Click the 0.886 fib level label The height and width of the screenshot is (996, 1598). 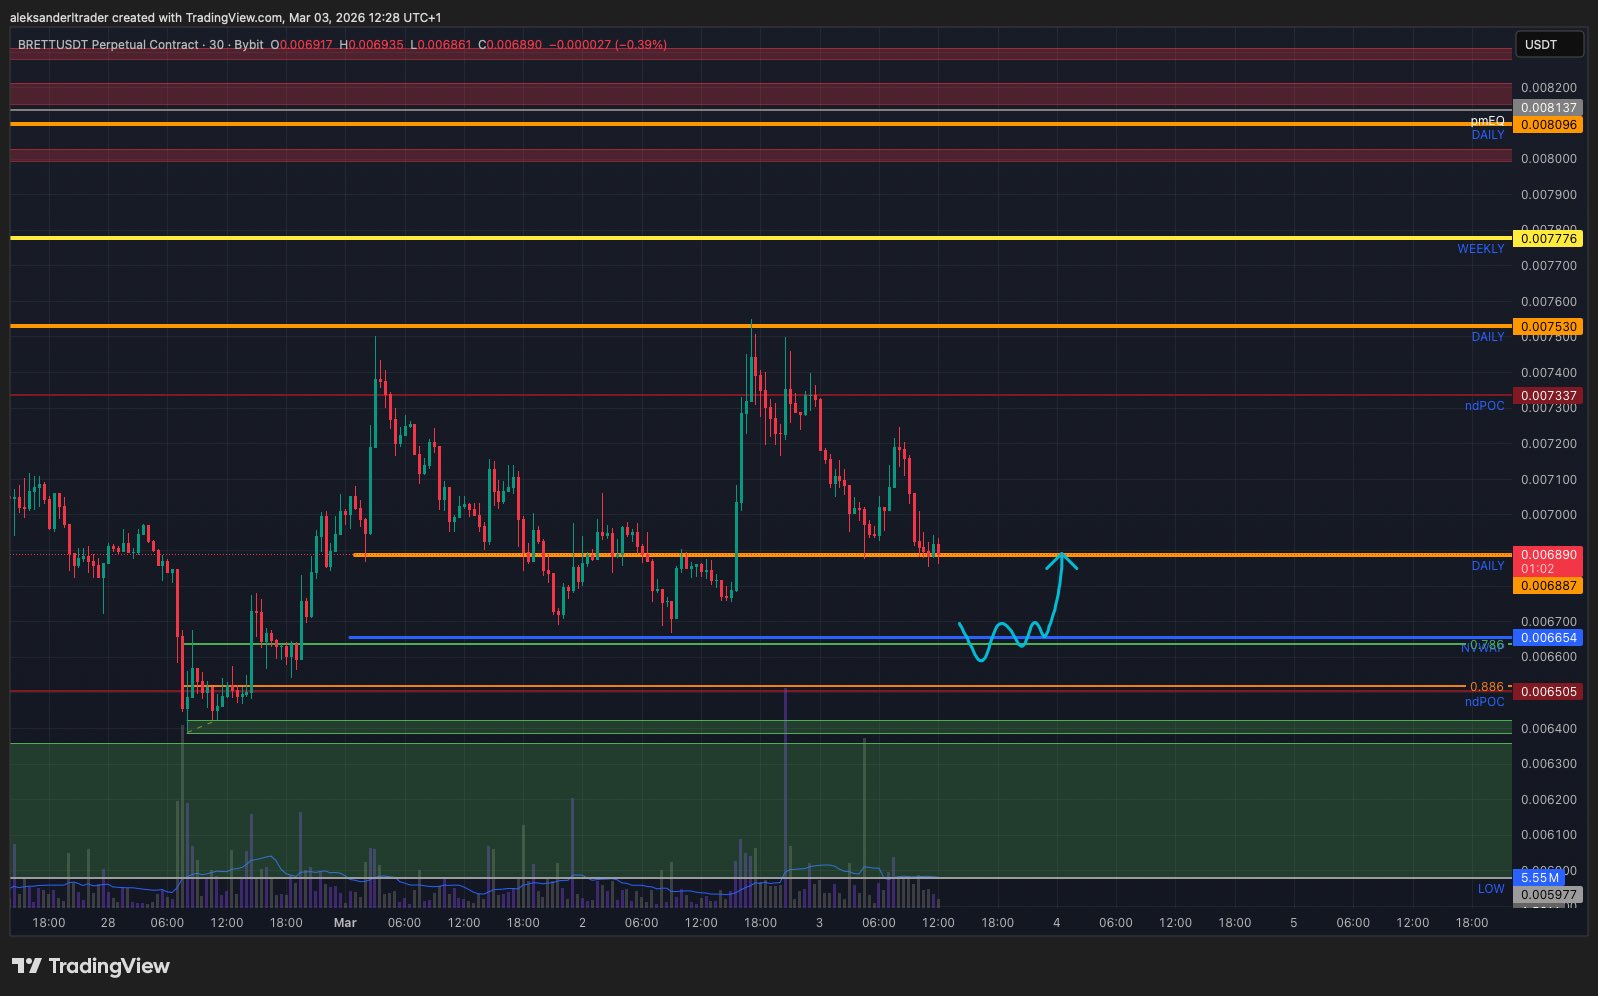coord(1486,687)
